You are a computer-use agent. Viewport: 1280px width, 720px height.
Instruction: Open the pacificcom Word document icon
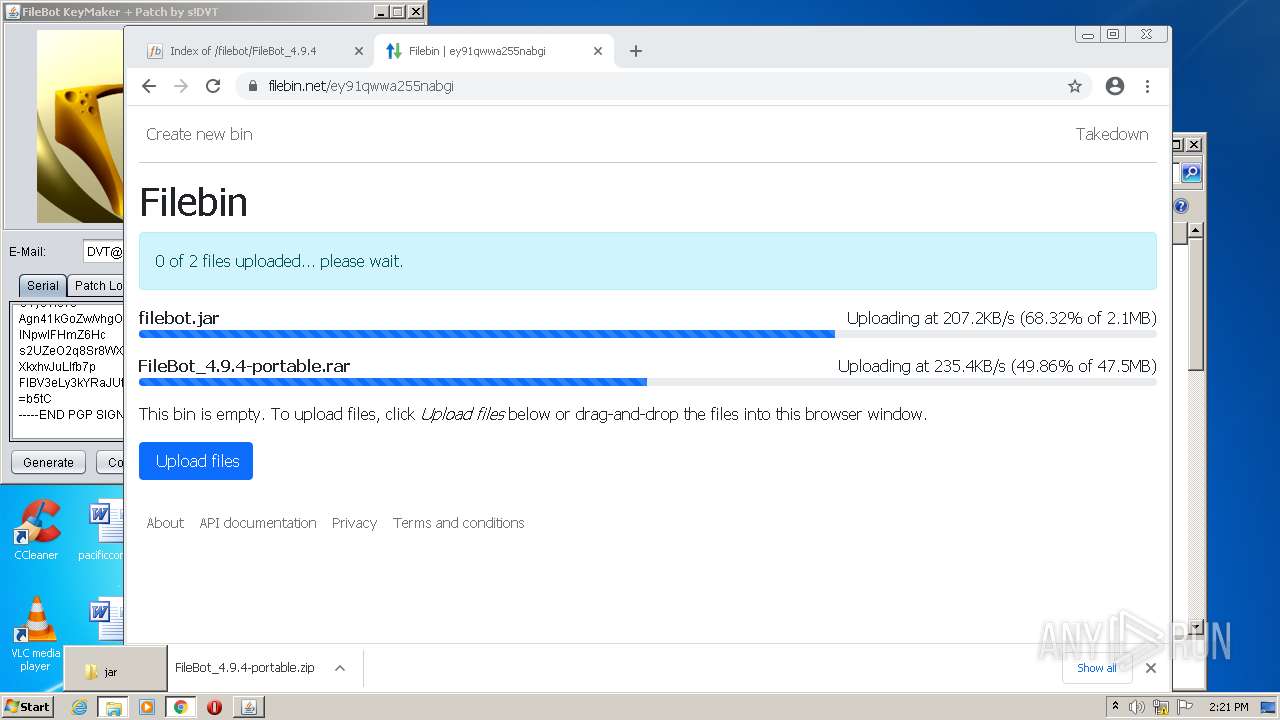click(x=102, y=530)
